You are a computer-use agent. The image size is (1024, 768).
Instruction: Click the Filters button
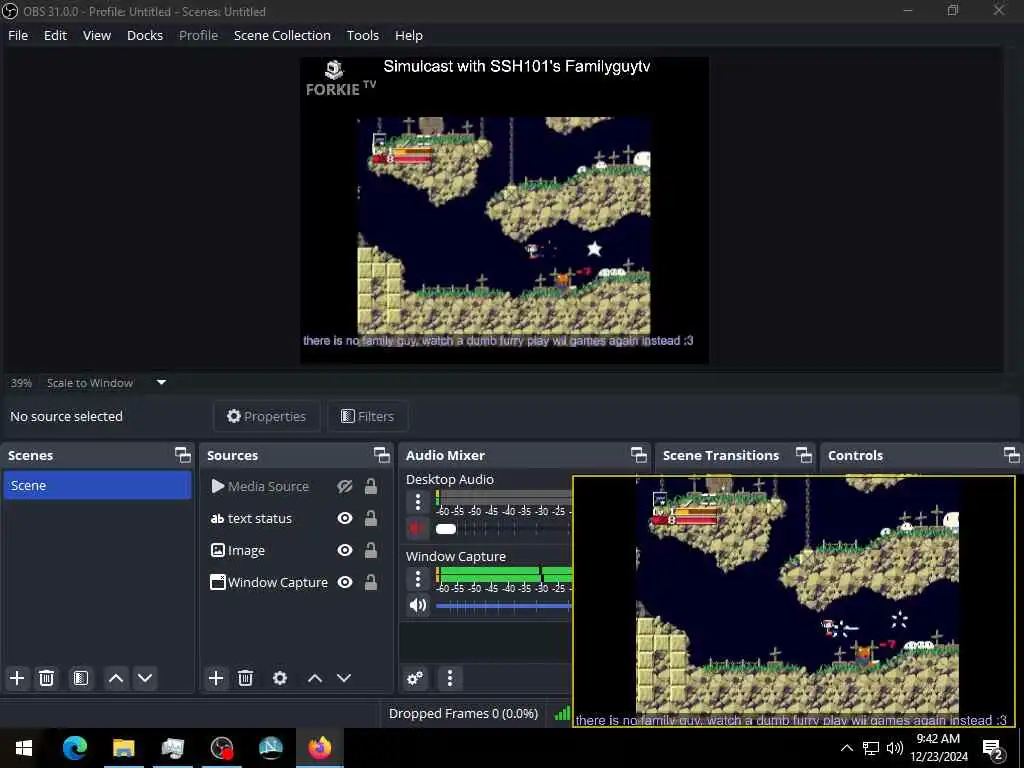tap(368, 416)
